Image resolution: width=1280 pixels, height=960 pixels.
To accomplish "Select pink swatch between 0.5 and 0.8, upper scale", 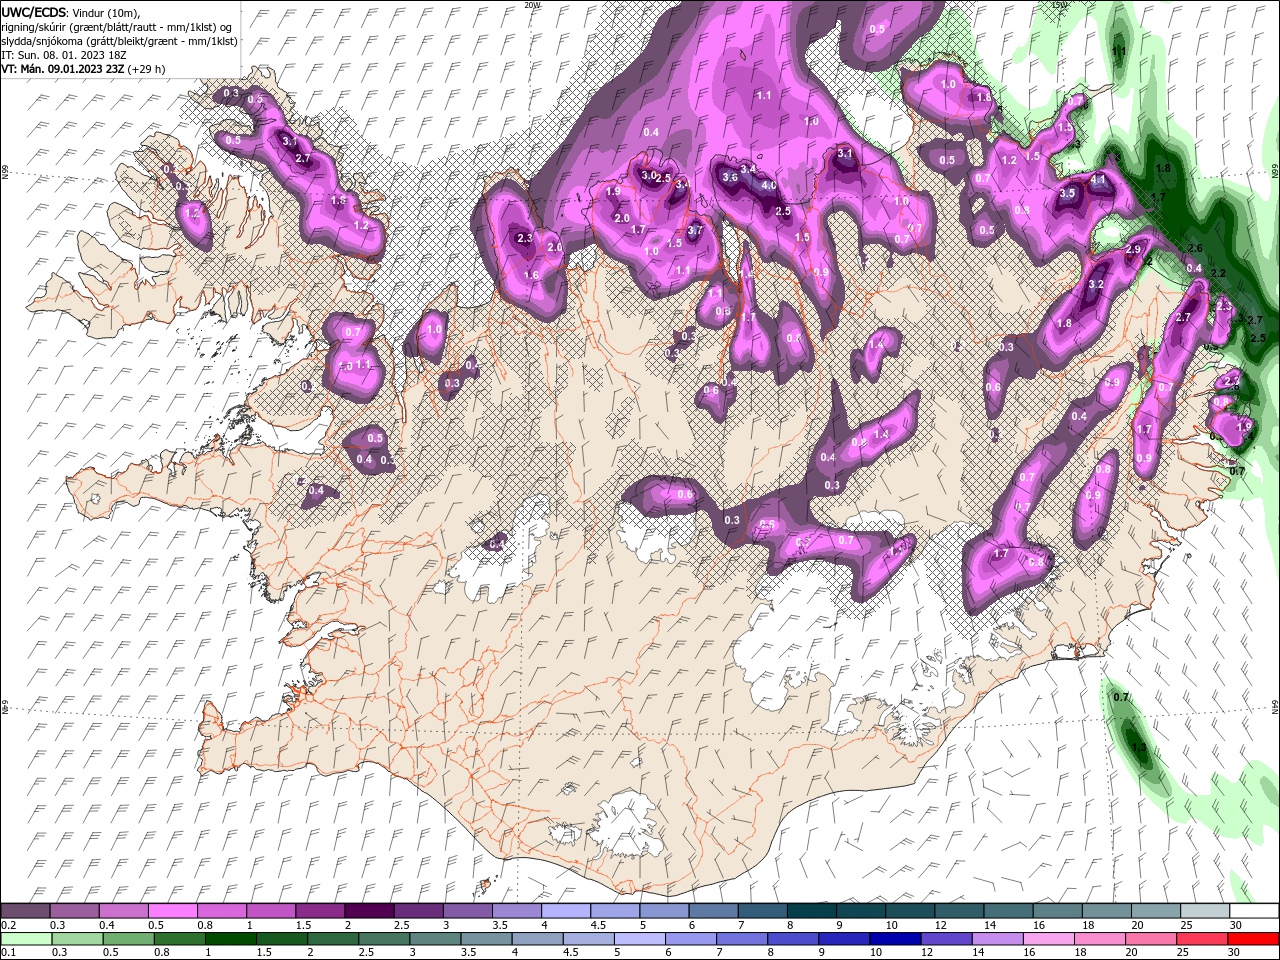I will point(172,911).
